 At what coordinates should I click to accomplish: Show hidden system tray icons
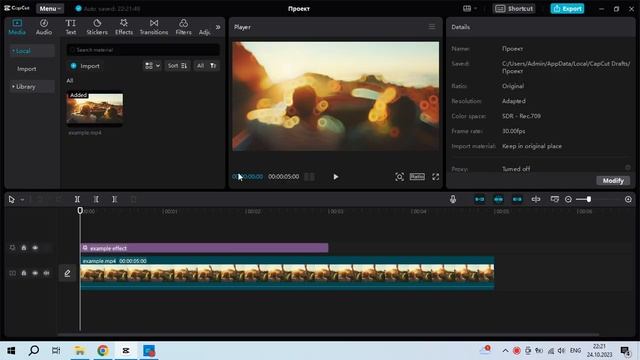tap(505, 351)
